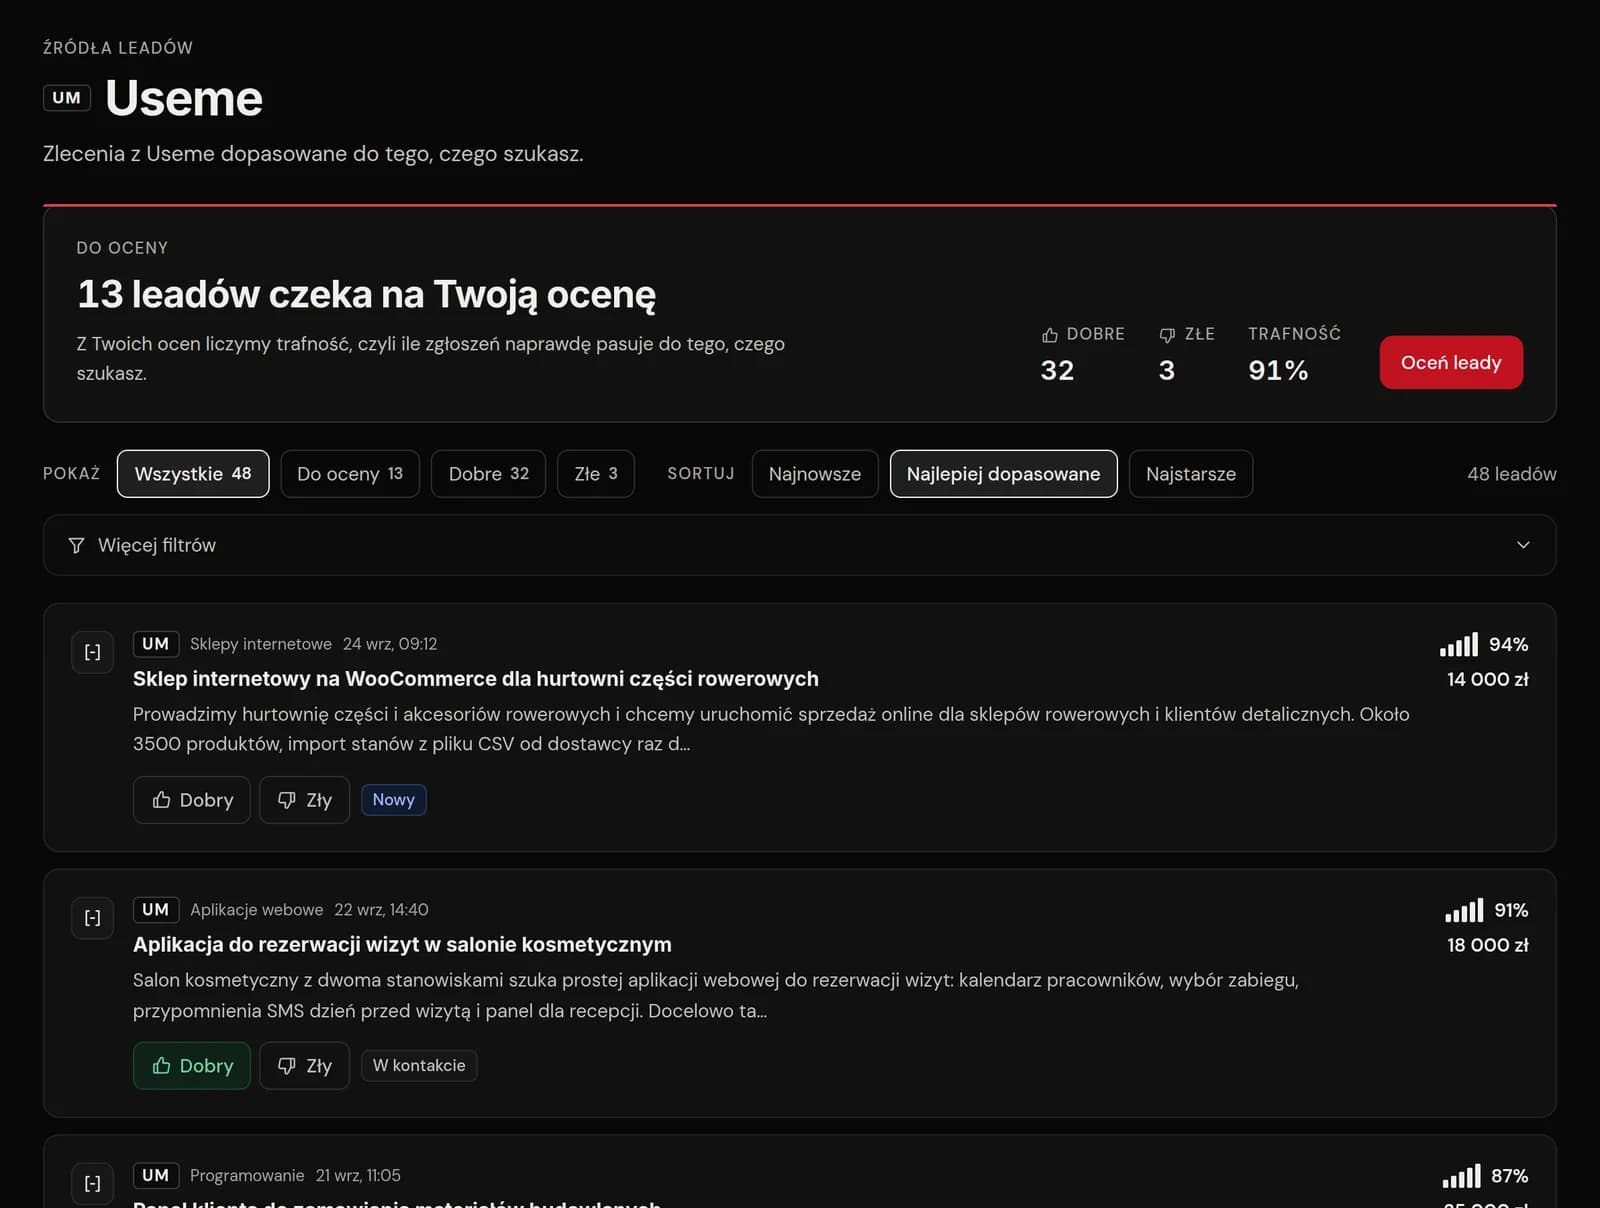
Task: Click the UM source badge on WooCommerce lead
Action: 156,644
